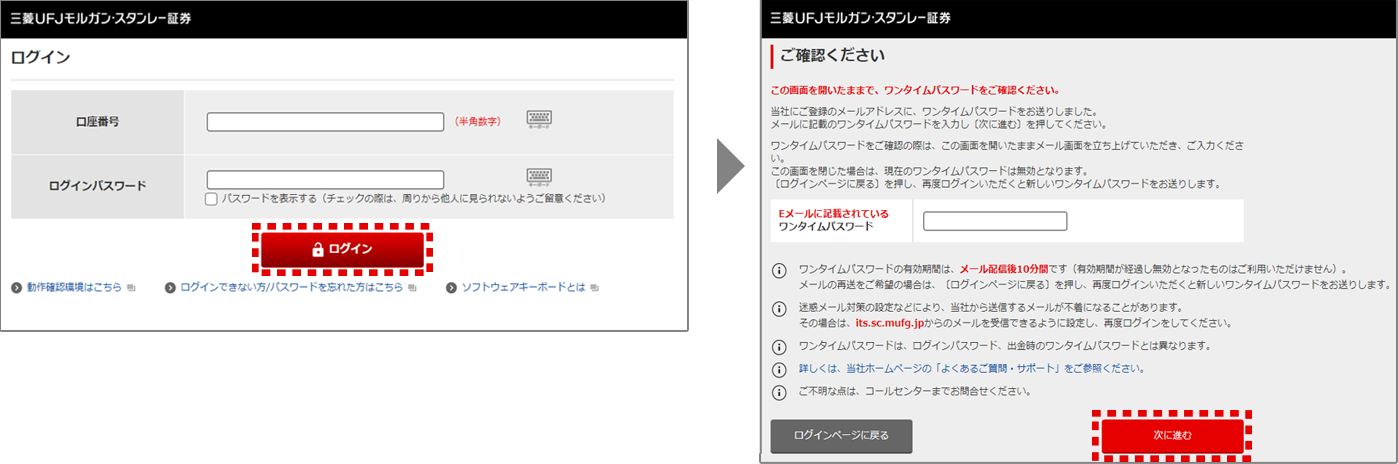Image resolution: width=1398 pixels, height=464 pixels.
Task: Click info icon beside 詳しくは line
Action: click(780, 369)
